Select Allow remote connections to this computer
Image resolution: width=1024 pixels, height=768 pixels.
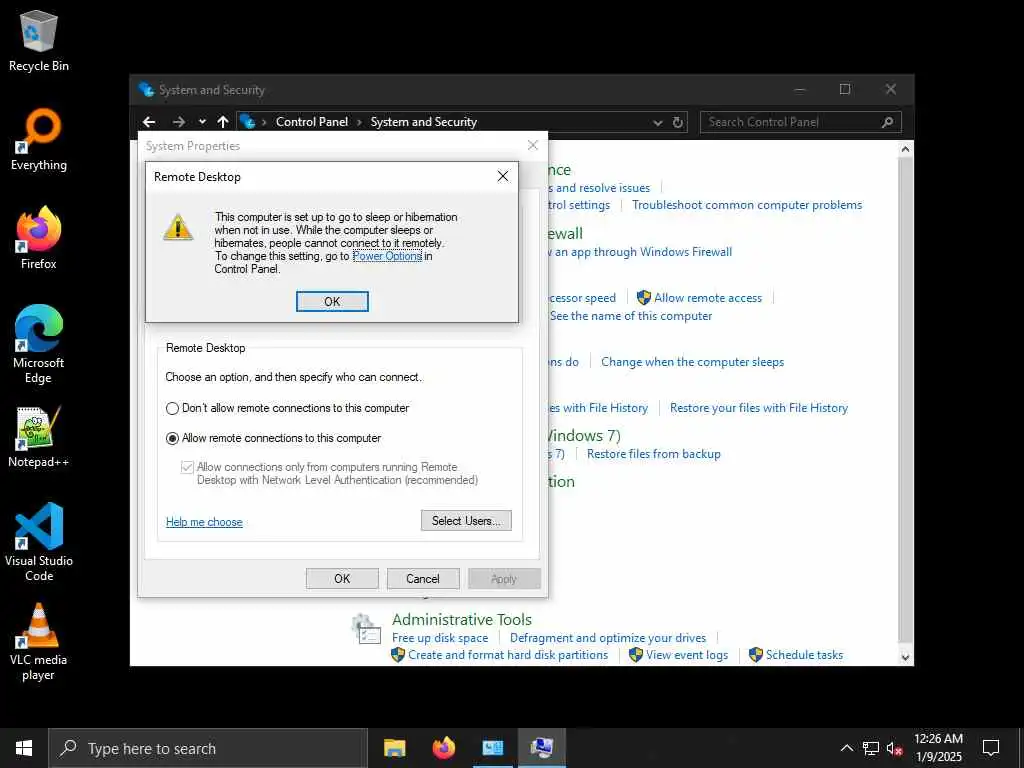(274, 438)
